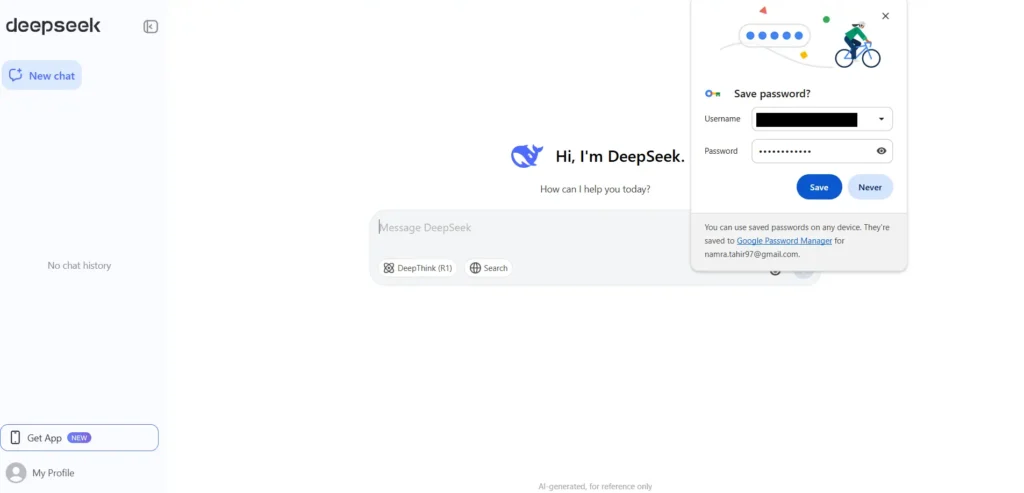
Task: Open Get App option
Action: pyautogui.click(x=79, y=437)
